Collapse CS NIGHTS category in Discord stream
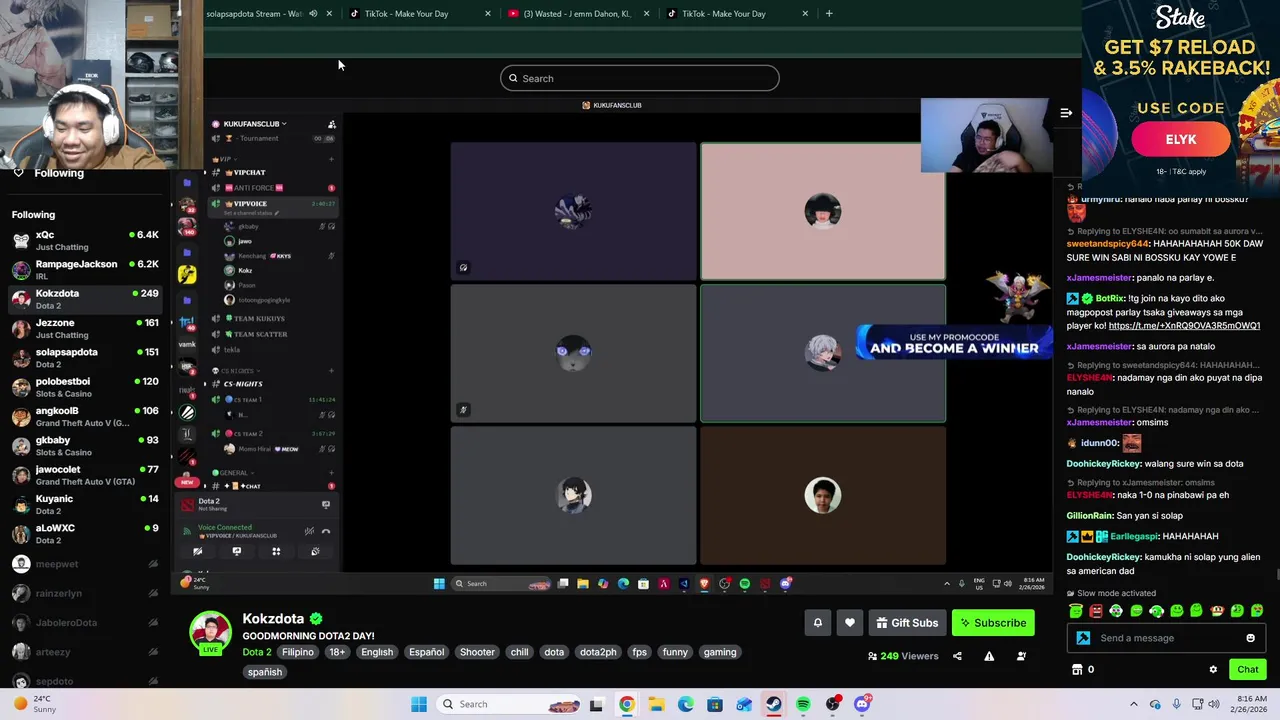This screenshot has height=720, width=1280. 234,371
